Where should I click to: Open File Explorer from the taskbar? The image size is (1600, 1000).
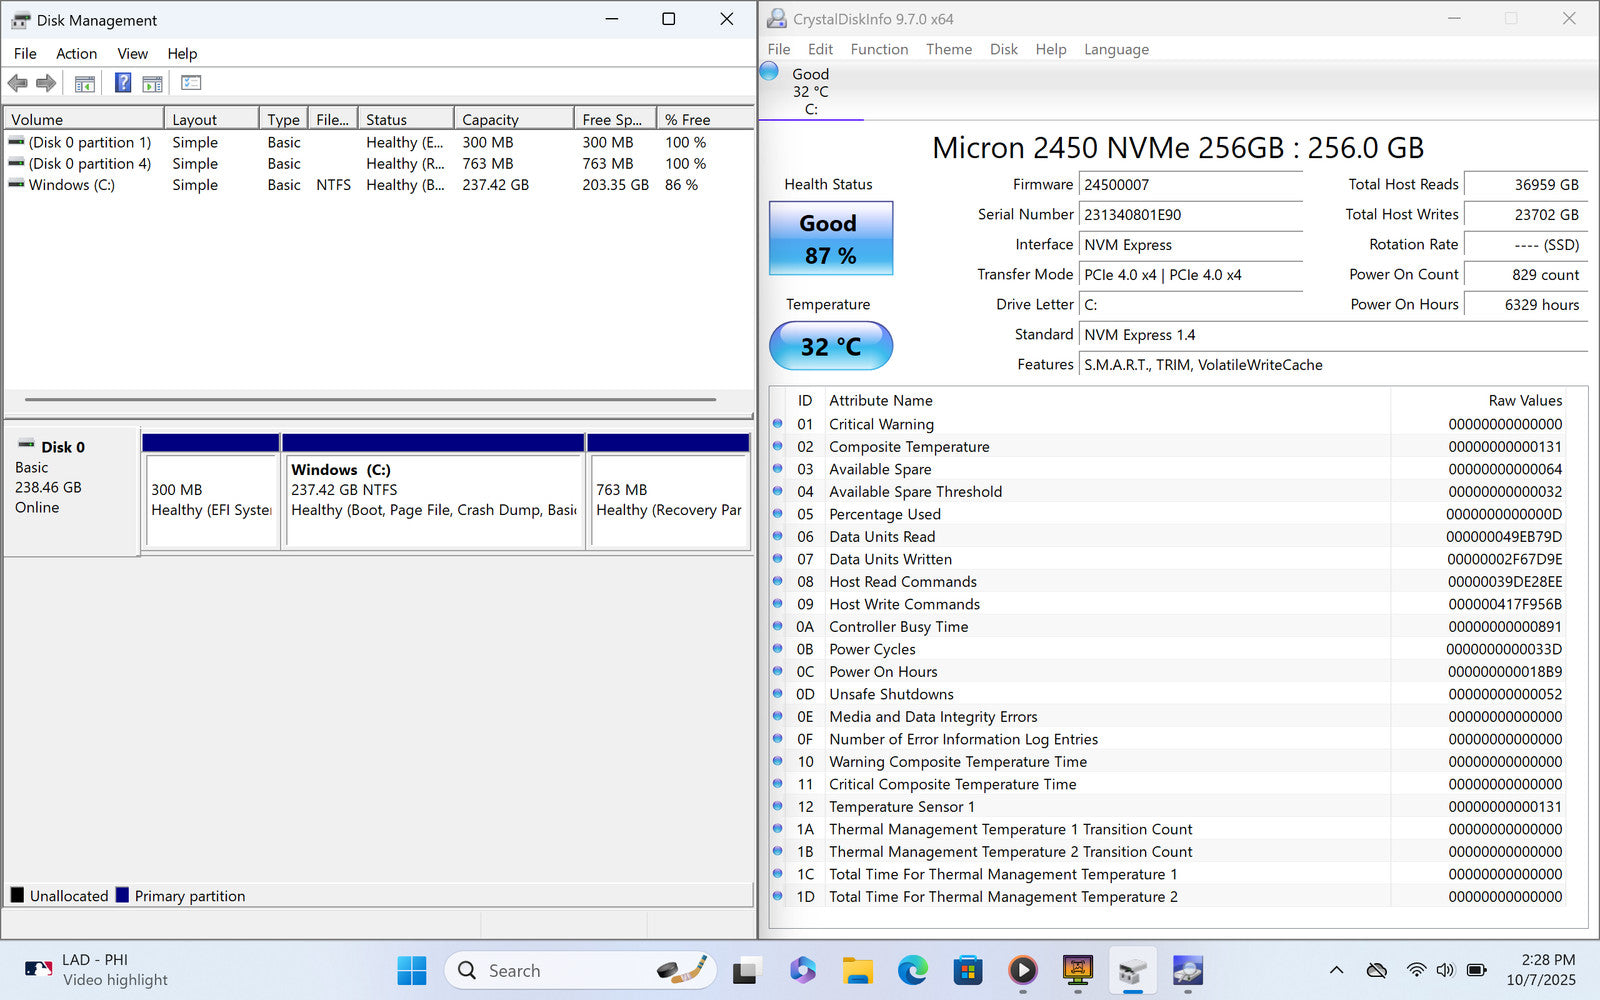(x=857, y=970)
